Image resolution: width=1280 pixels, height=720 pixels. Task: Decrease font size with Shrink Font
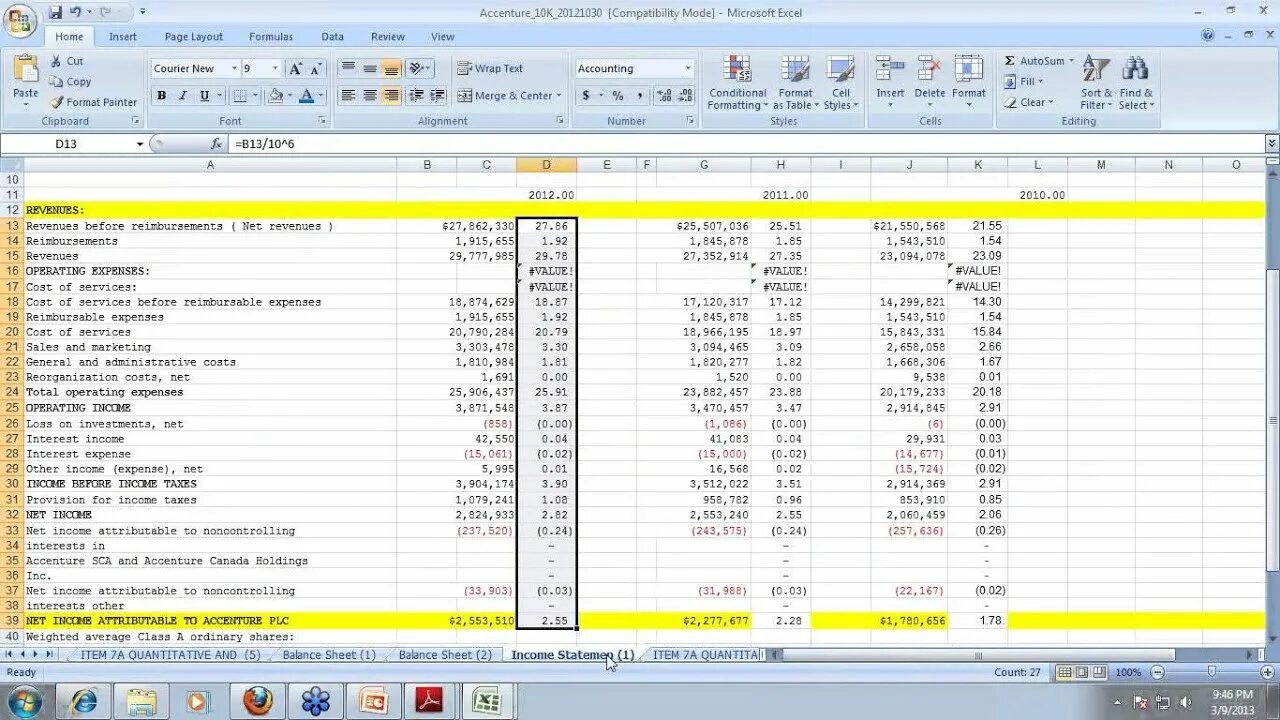(x=316, y=69)
